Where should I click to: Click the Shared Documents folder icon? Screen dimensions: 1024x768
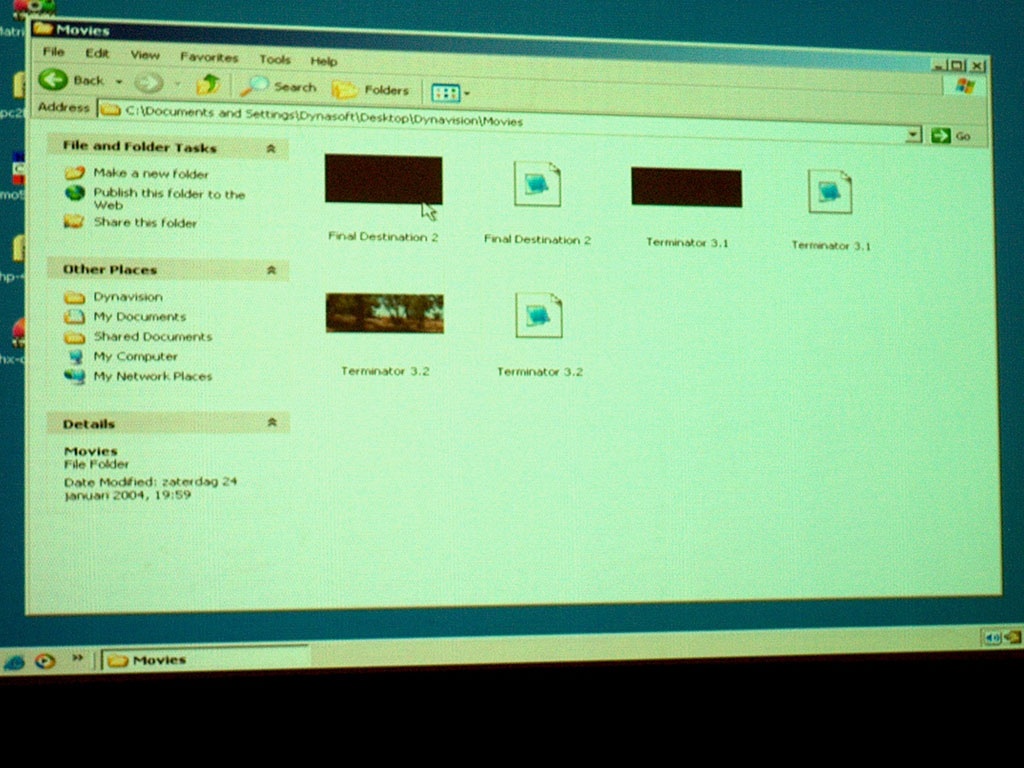[74, 337]
